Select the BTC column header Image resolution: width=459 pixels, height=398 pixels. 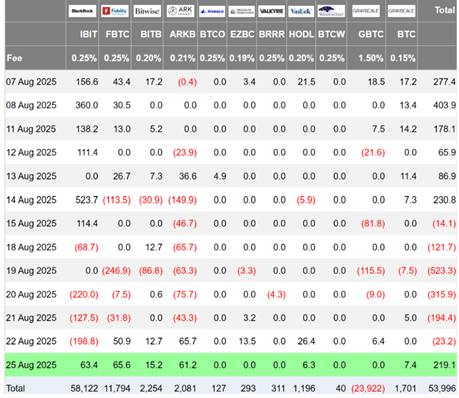406,34
